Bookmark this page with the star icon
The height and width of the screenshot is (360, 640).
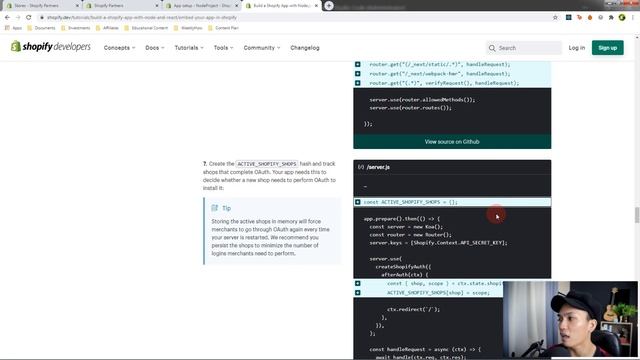click(x=555, y=18)
